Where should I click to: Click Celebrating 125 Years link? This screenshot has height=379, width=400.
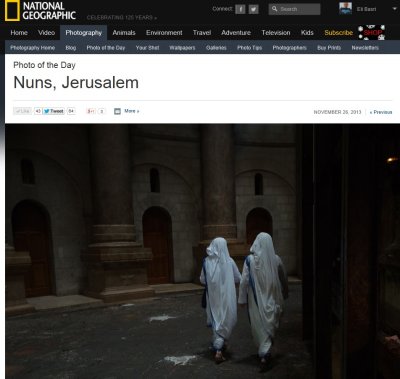click(122, 17)
